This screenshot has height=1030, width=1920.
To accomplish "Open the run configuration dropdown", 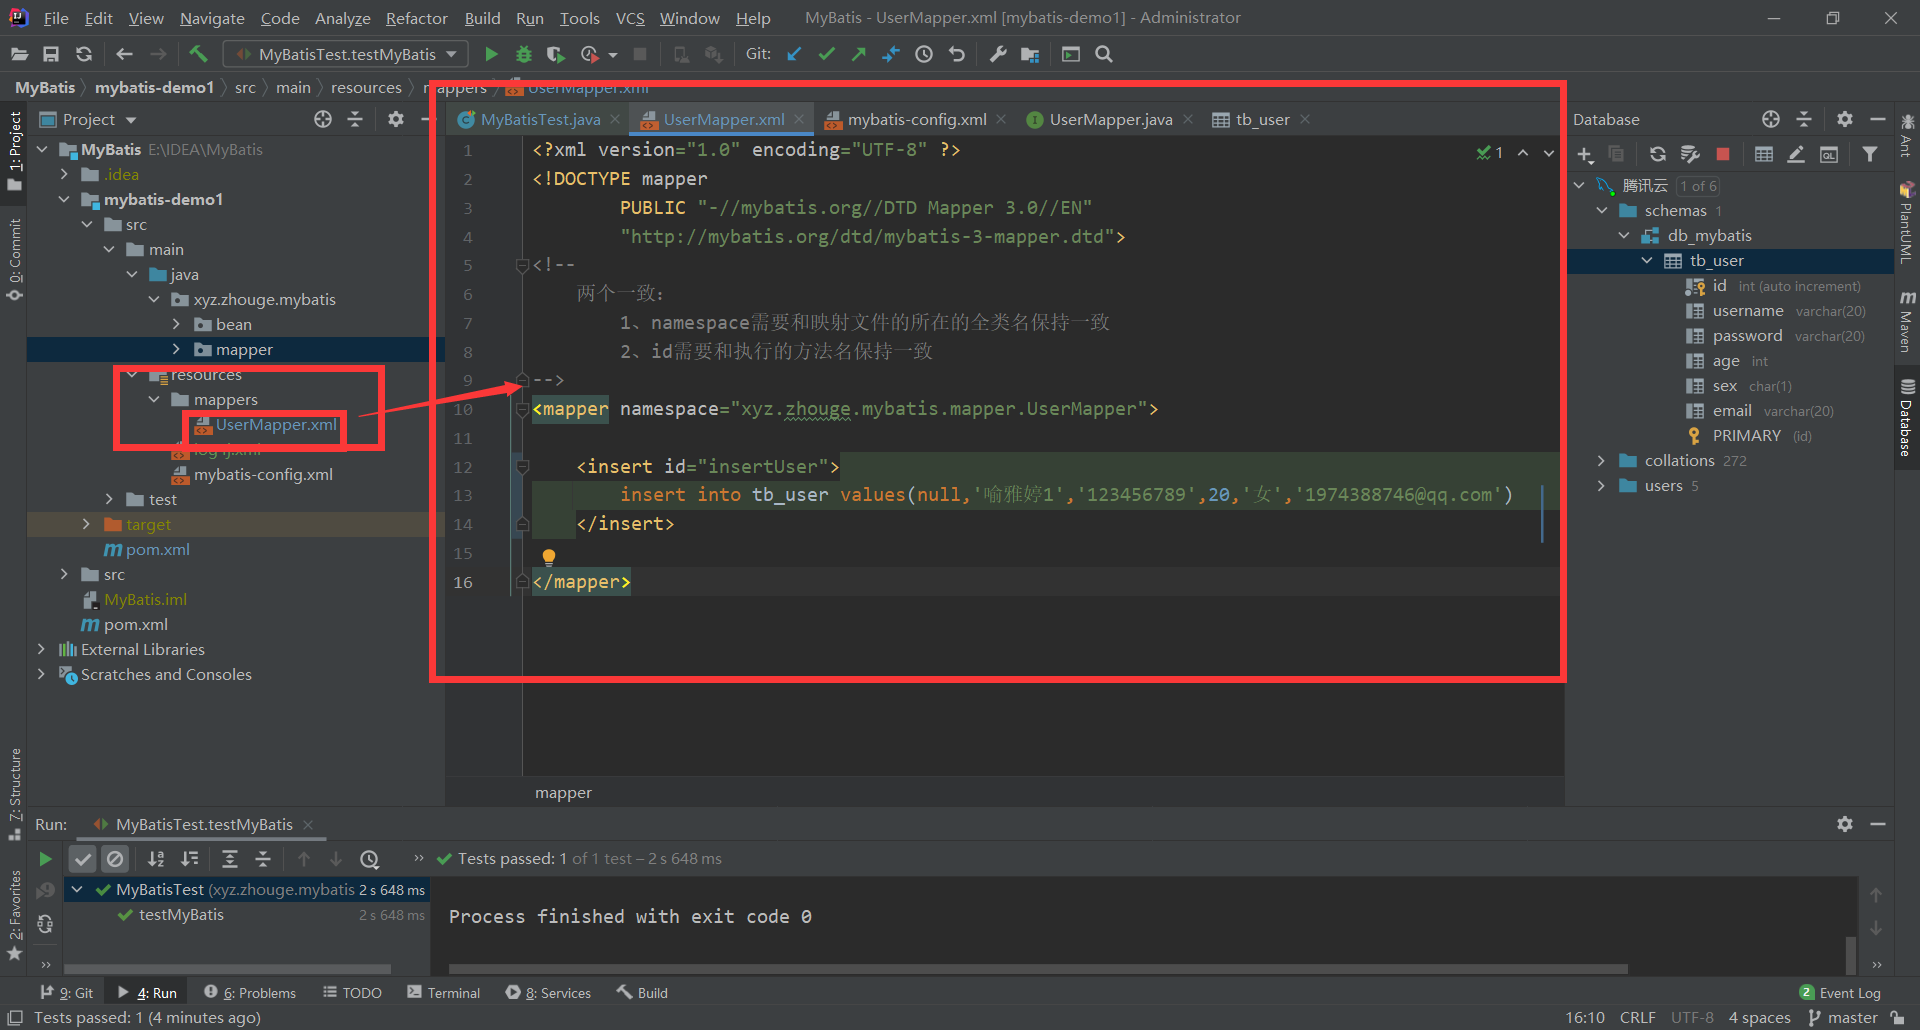I will point(346,54).
